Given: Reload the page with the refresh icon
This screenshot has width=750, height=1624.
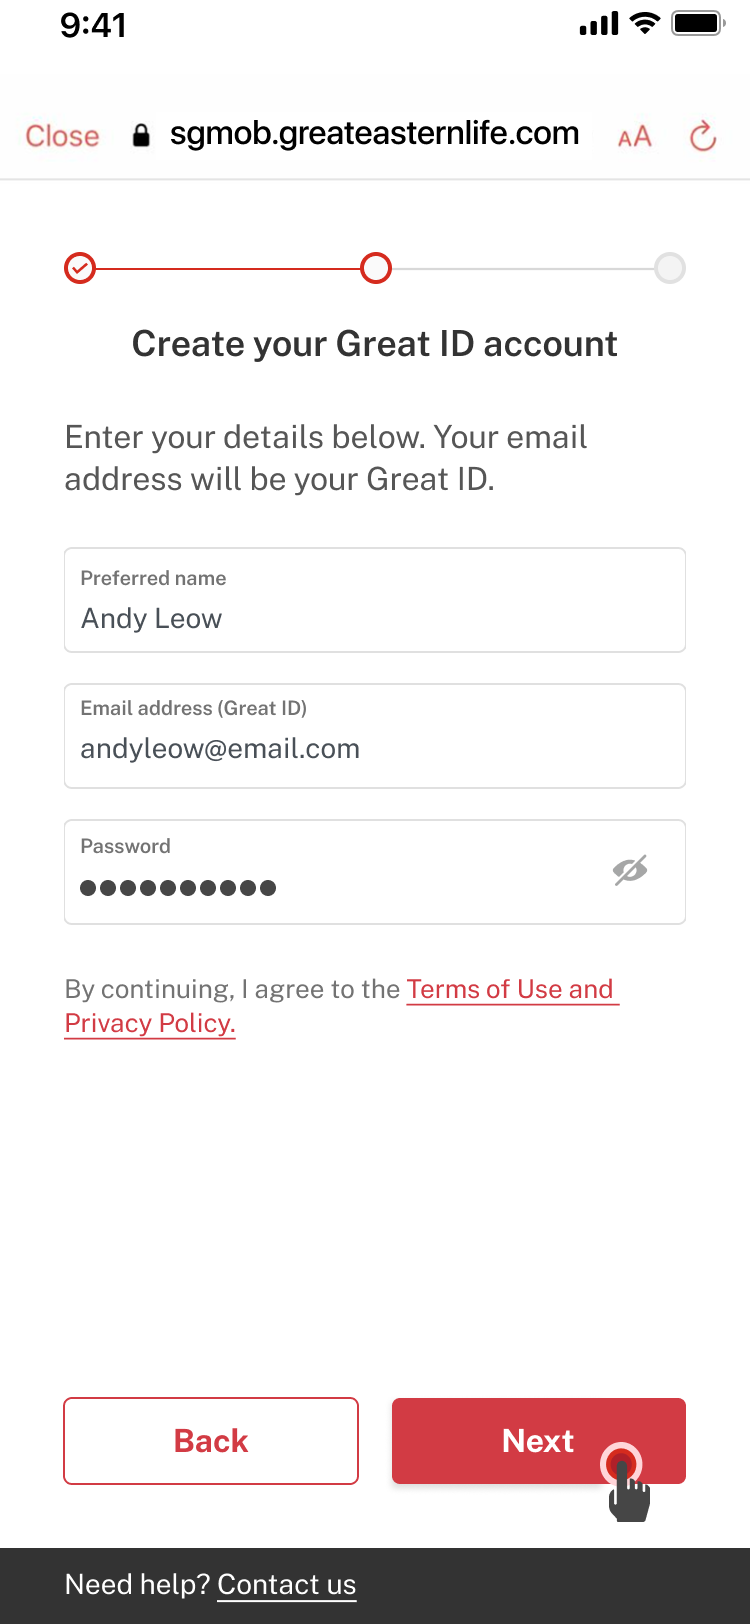Looking at the screenshot, I should (x=703, y=136).
